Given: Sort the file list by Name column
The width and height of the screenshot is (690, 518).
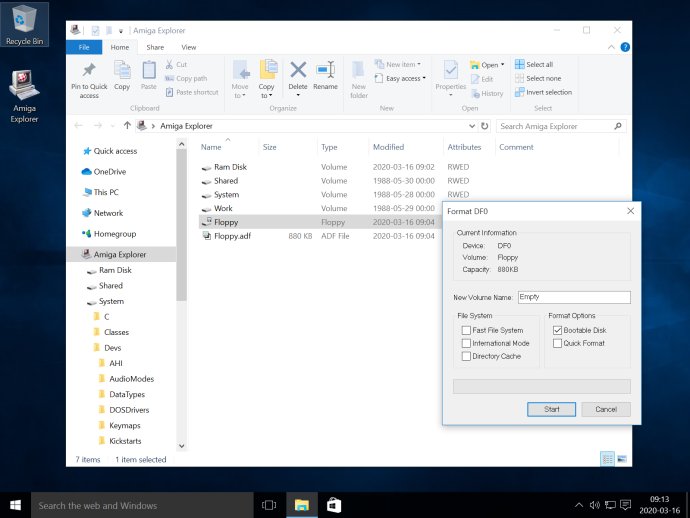Looking at the screenshot, I should (211, 147).
